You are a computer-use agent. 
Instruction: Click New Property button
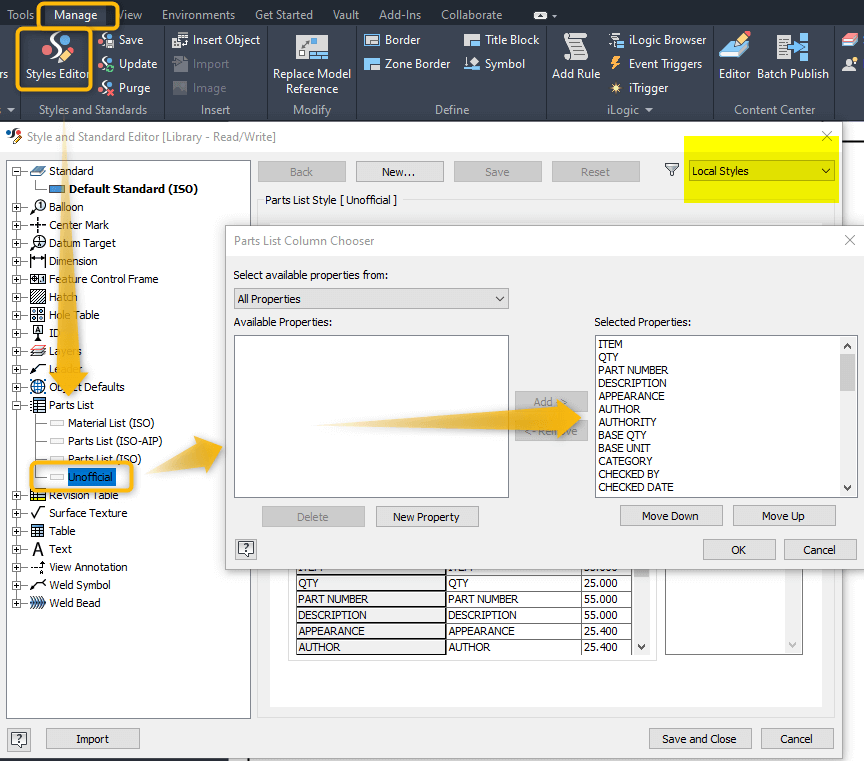pyautogui.click(x=427, y=517)
